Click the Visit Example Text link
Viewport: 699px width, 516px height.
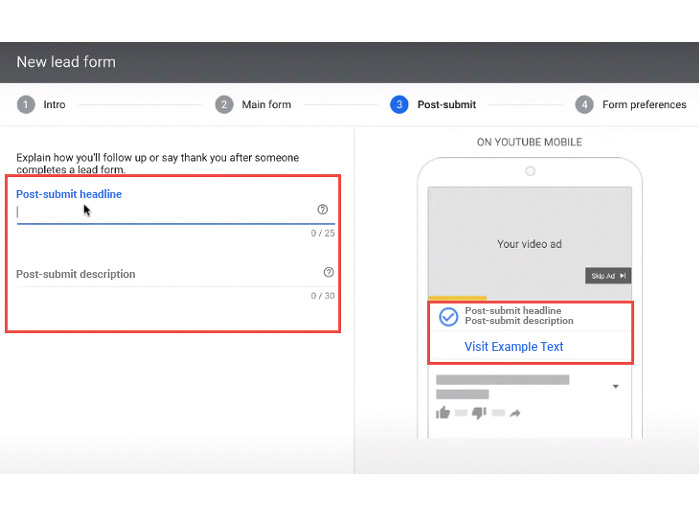(x=514, y=347)
